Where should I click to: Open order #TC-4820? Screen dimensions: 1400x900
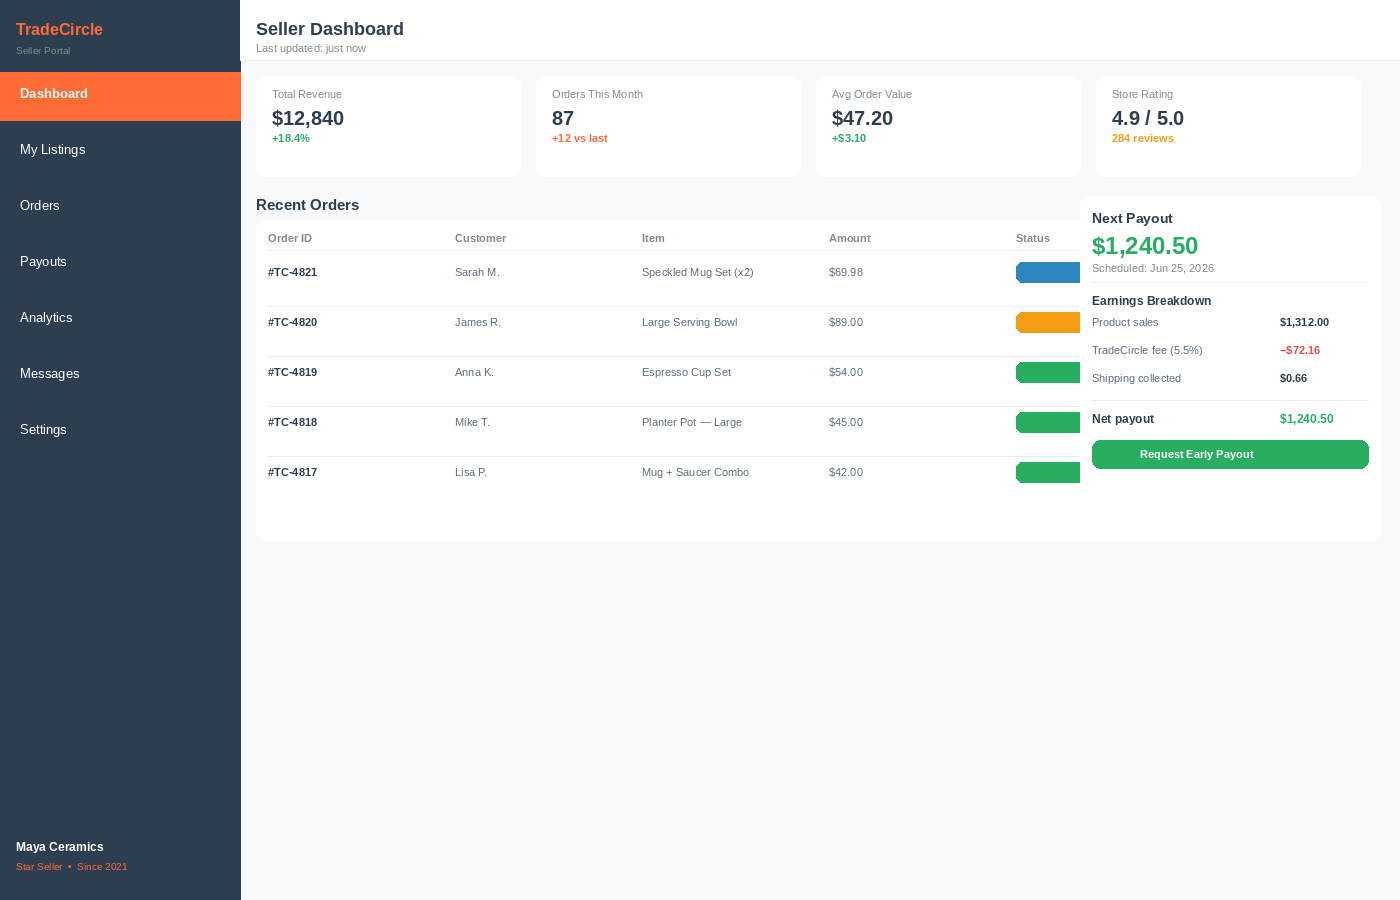pos(292,322)
